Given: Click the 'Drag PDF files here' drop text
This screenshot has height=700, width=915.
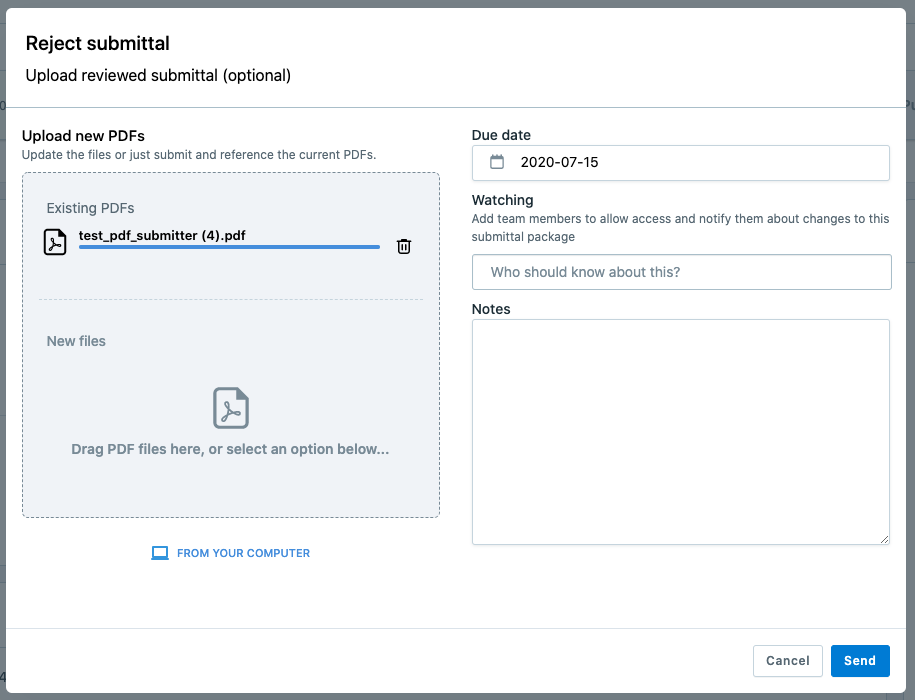Looking at the screenshot, I should point(230,449).
